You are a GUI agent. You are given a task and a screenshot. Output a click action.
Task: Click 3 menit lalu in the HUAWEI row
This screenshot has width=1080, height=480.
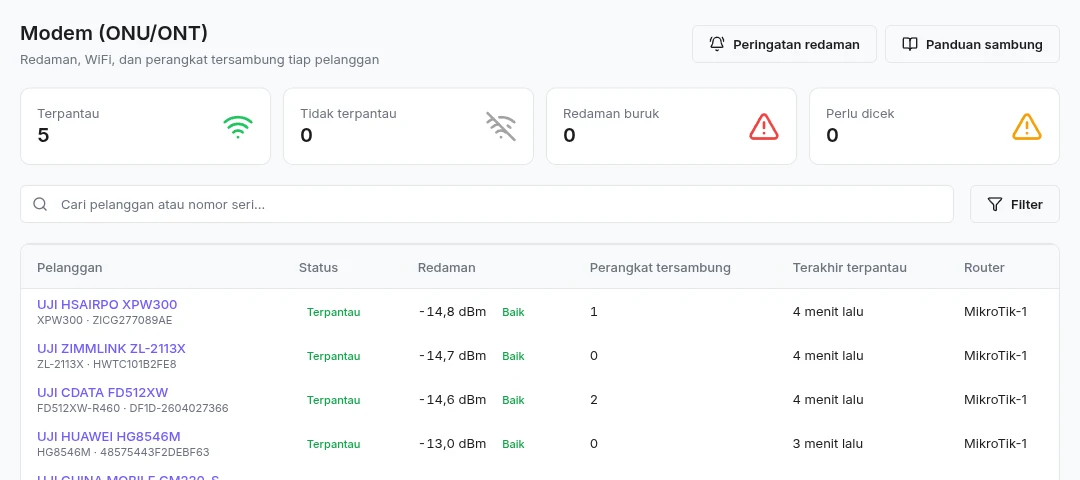pos(828,444)
